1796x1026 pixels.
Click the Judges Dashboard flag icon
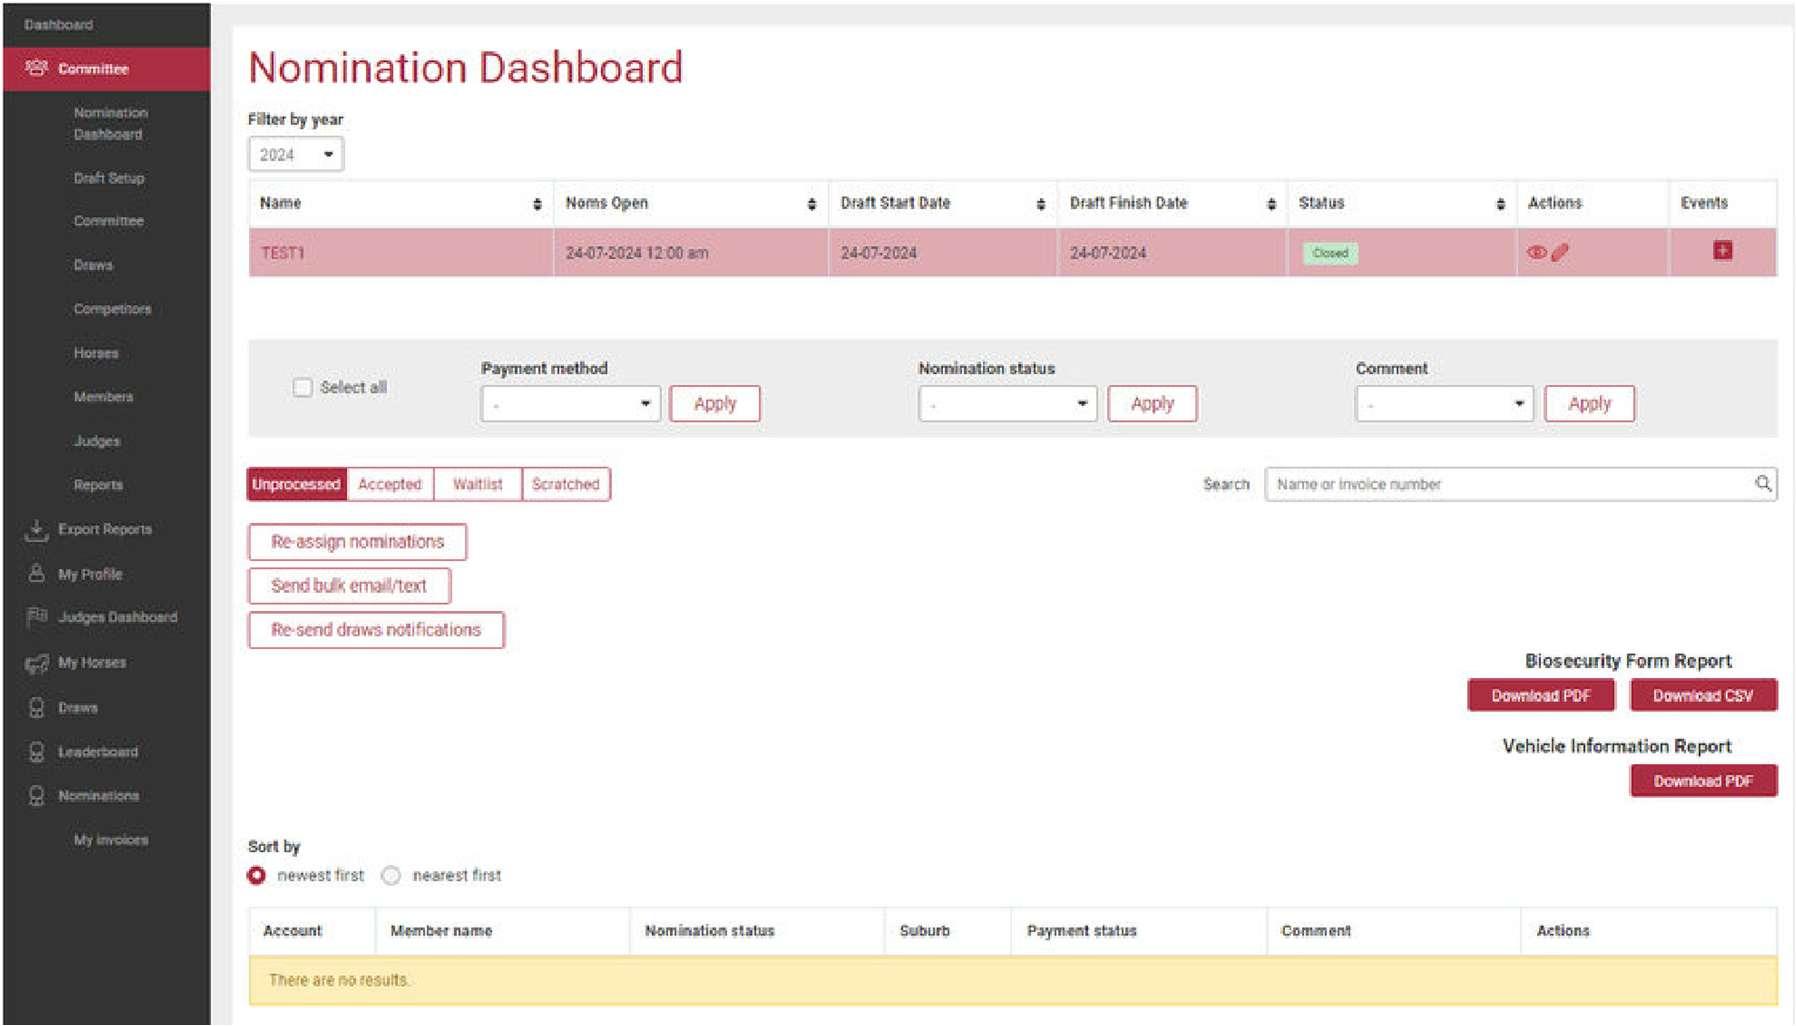pos(36,617)
